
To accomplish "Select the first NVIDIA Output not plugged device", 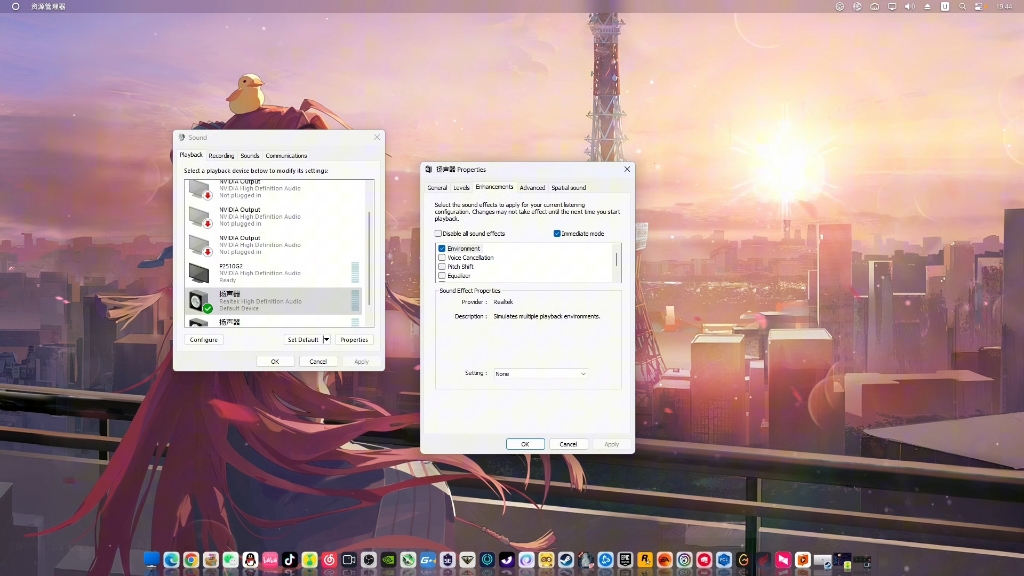I will (273, 189).
